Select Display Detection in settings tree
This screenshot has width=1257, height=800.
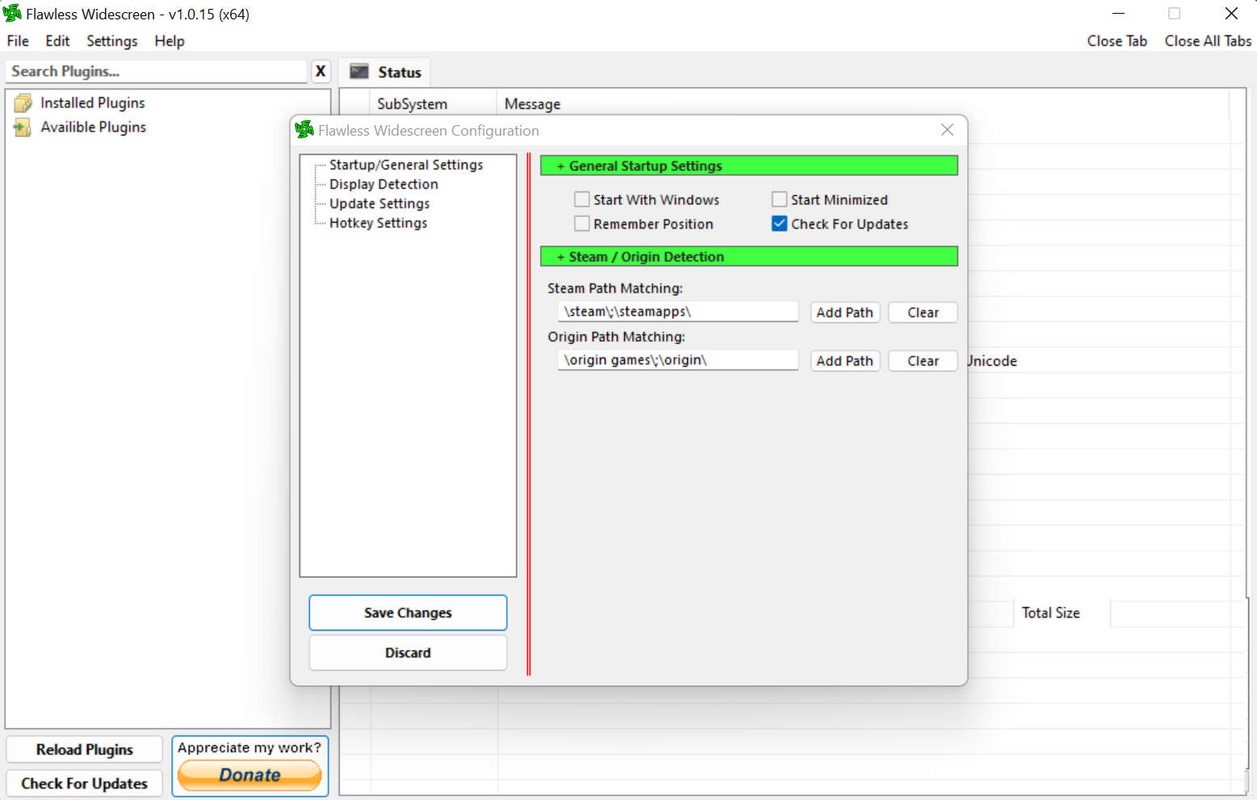(384, 184)
